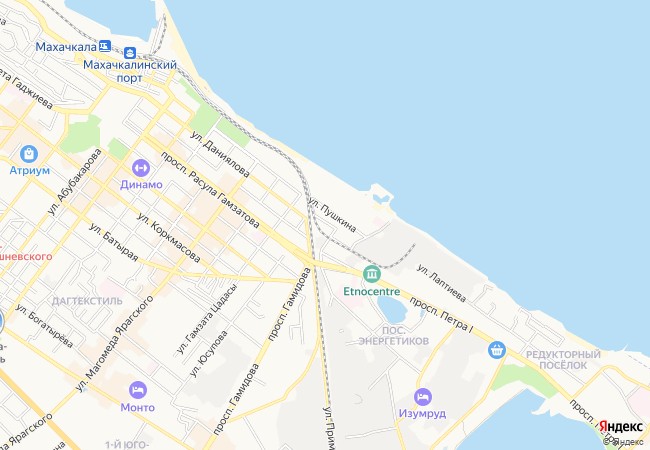Click the Изумруд hotel bed icon
The height and width of the screenshot is (450, 650).
pyautogui.click(x=422, y=397)
